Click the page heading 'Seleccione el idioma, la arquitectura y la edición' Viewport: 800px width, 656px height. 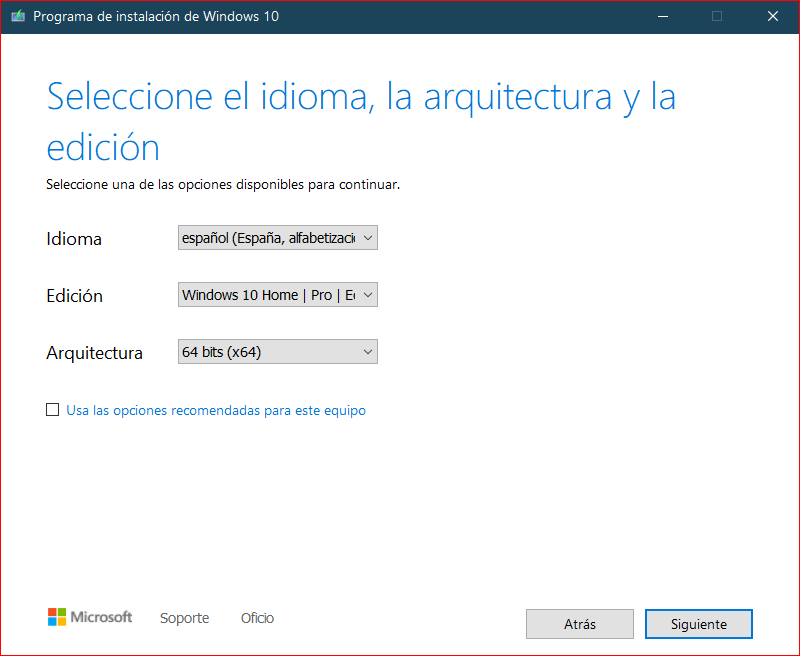[361, 121]
